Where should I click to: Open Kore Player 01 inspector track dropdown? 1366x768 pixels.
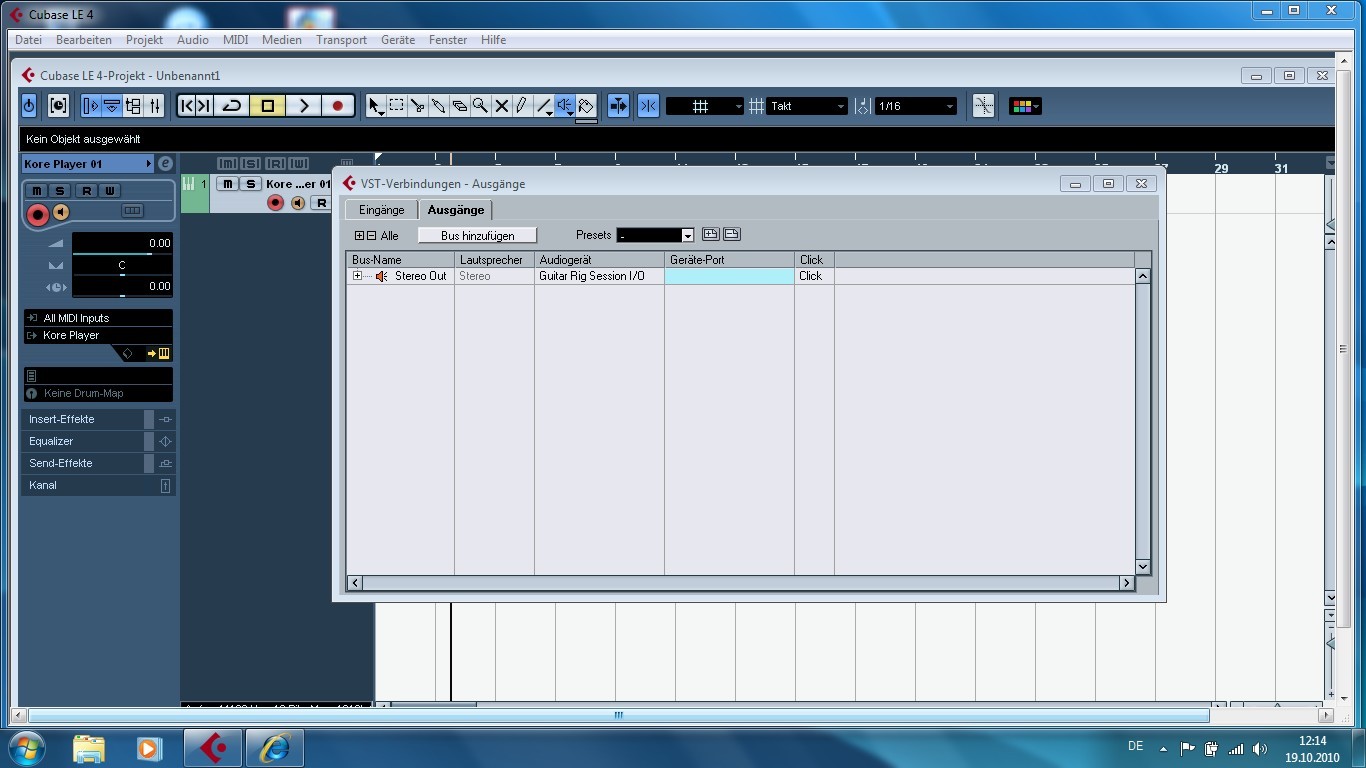tap(88, 164)
